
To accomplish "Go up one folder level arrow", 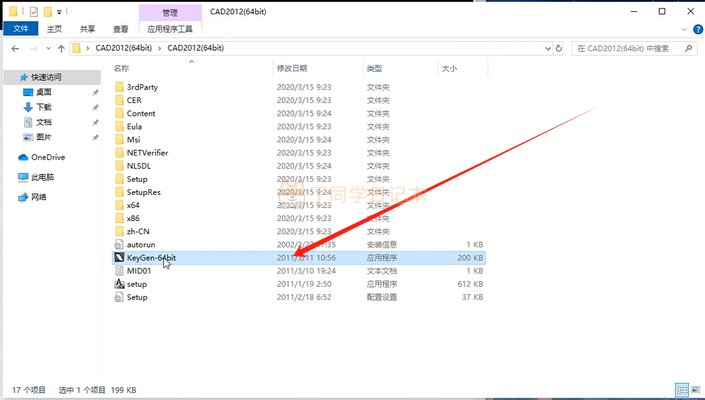I will click(x=62, y=48).
